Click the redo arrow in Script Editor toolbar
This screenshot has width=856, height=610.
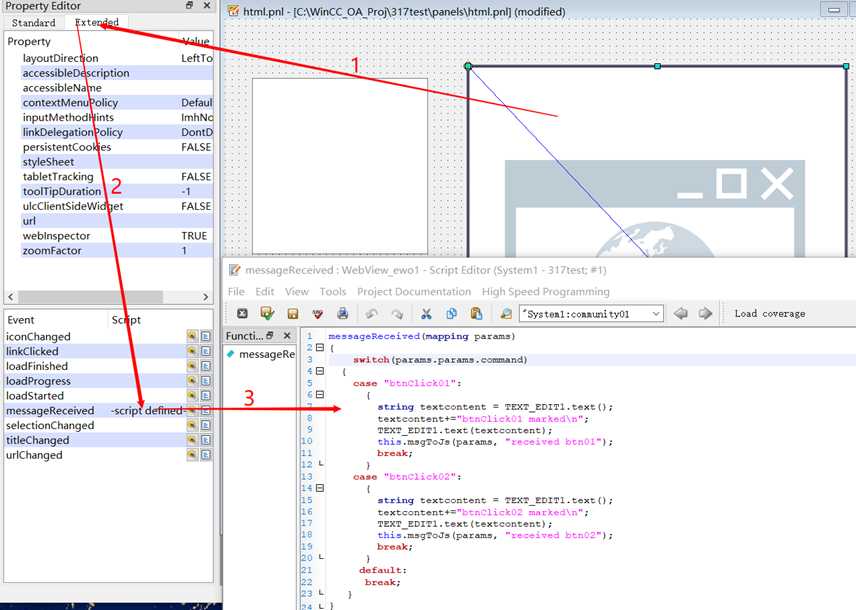pyautogui.click(x=397, y=313)
